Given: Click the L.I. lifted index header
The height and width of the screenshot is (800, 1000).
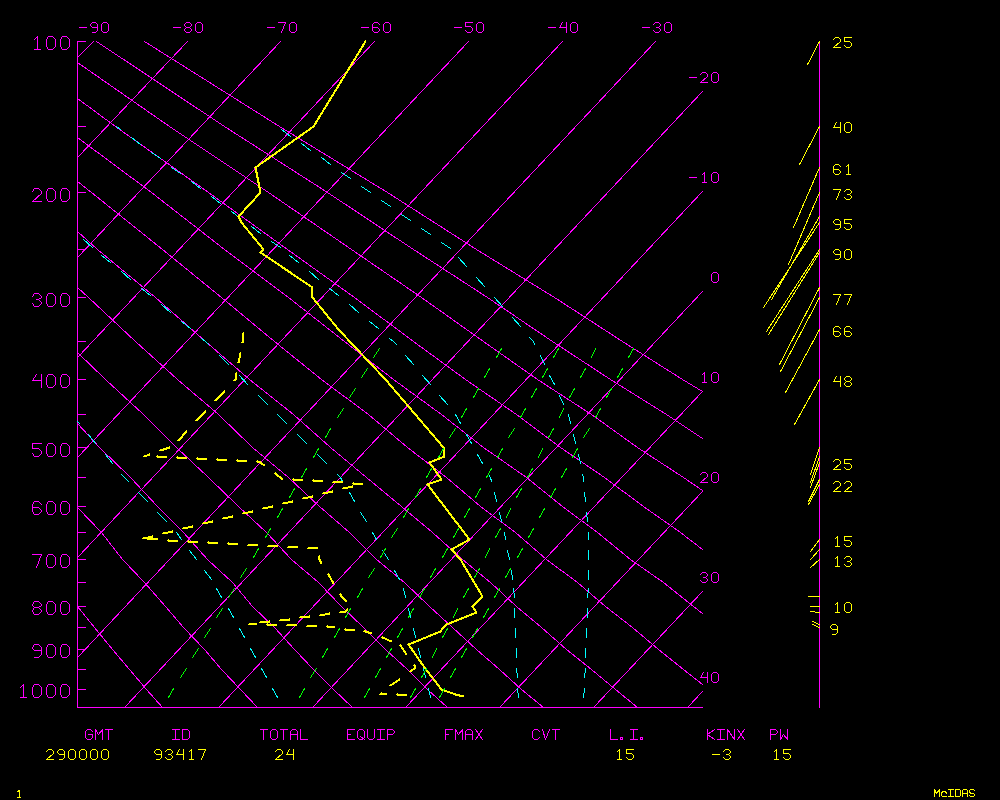Looking at the screenshot, I should pos(627,735).
